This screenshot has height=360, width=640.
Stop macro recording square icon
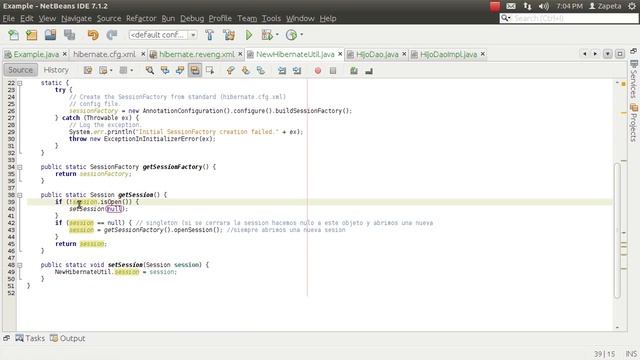[x=333, y=71]
